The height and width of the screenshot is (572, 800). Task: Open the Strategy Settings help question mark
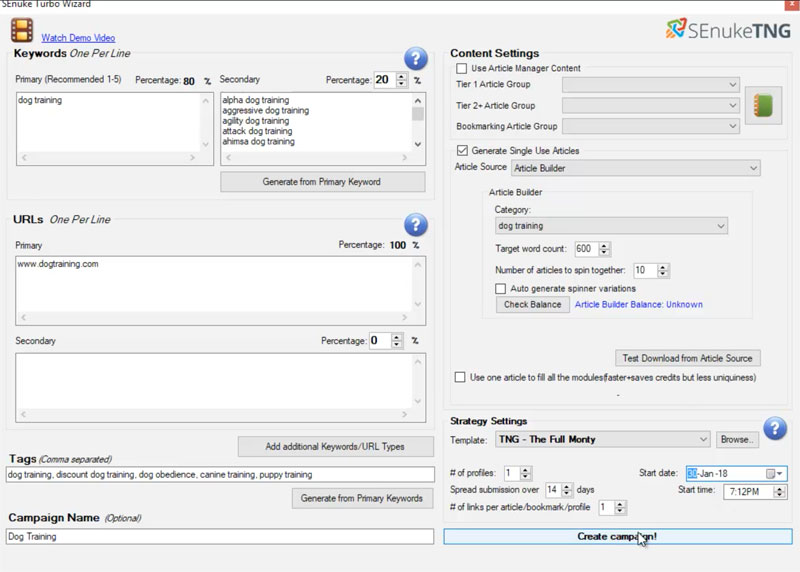pos(775,428)
